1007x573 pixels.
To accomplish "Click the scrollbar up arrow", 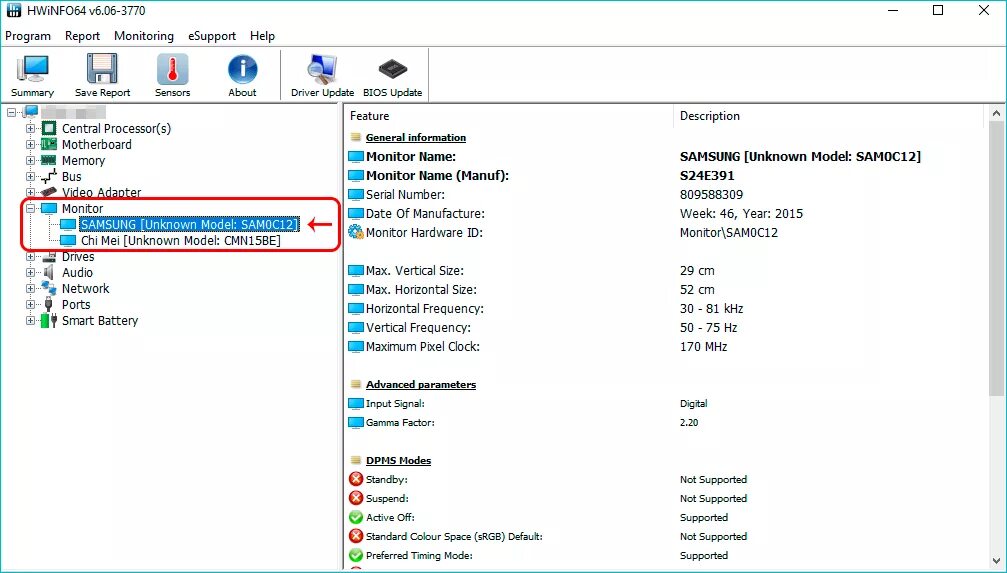I will pyautogui.click(x=996, y=114).
